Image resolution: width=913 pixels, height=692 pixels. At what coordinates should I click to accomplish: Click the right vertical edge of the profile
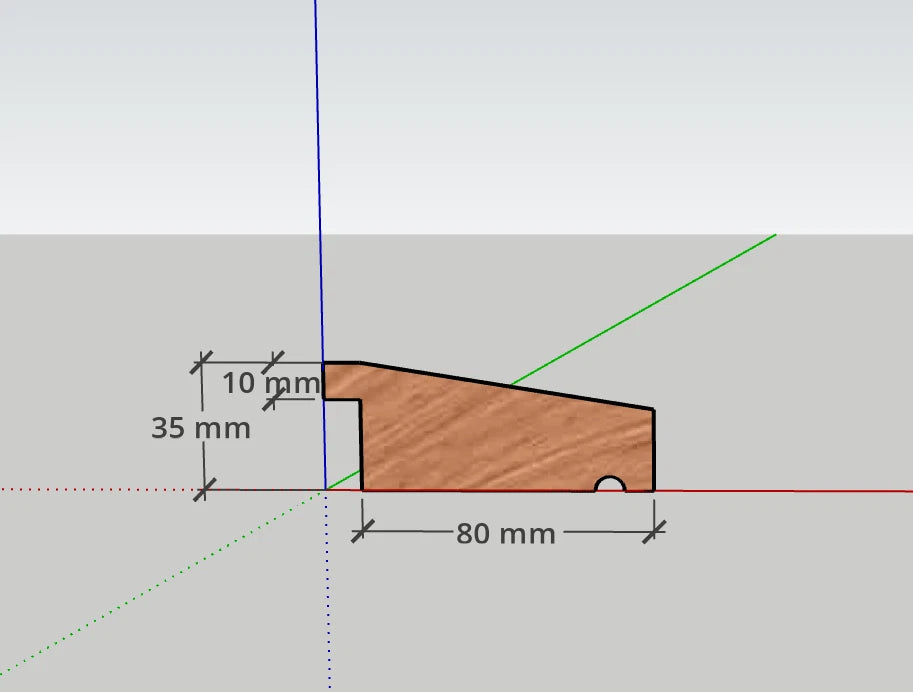point(653,450)
